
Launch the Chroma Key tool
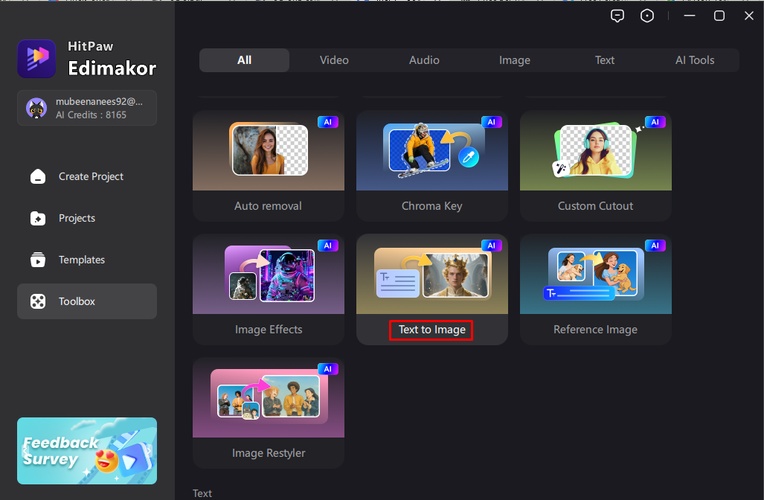pos(432,165)
